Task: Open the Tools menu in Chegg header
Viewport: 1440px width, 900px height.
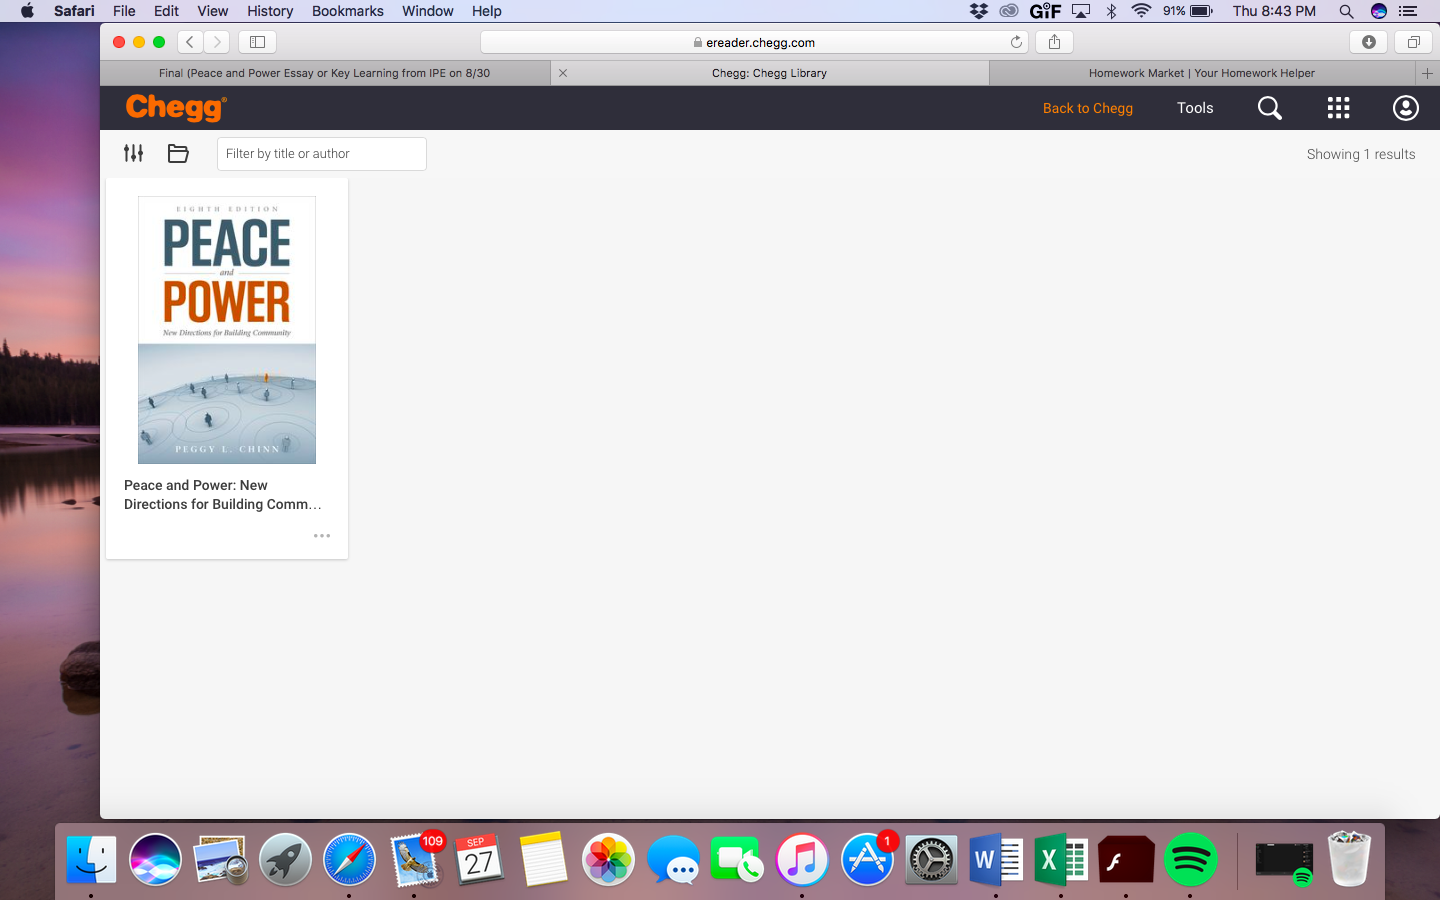Action: click(x=1195, y=108)
